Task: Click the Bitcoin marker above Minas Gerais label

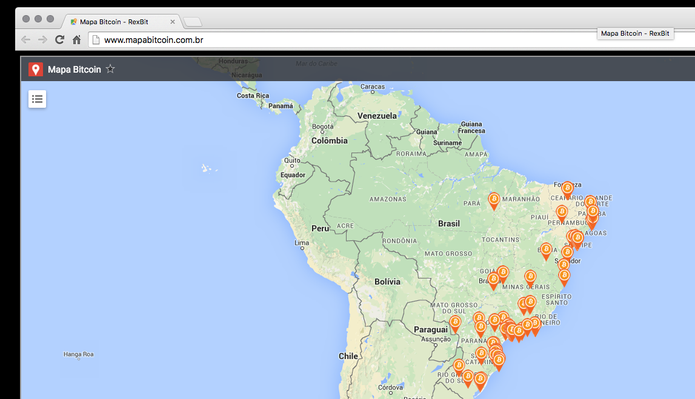Action: pyautogui.click(x=530, y=279)
